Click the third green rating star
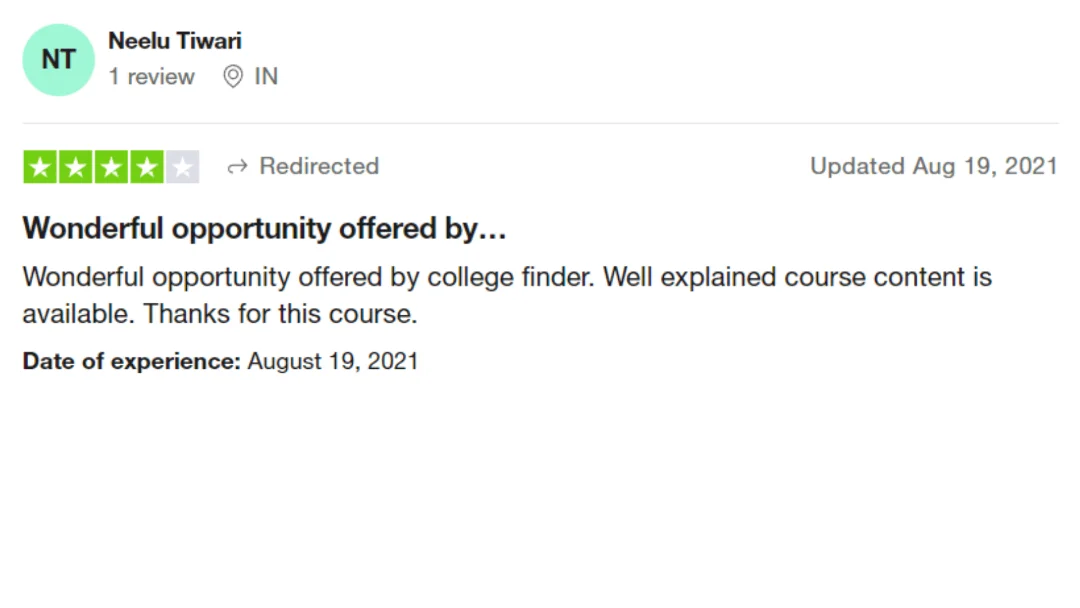1080x608 pixels. (x=111, y=167)
